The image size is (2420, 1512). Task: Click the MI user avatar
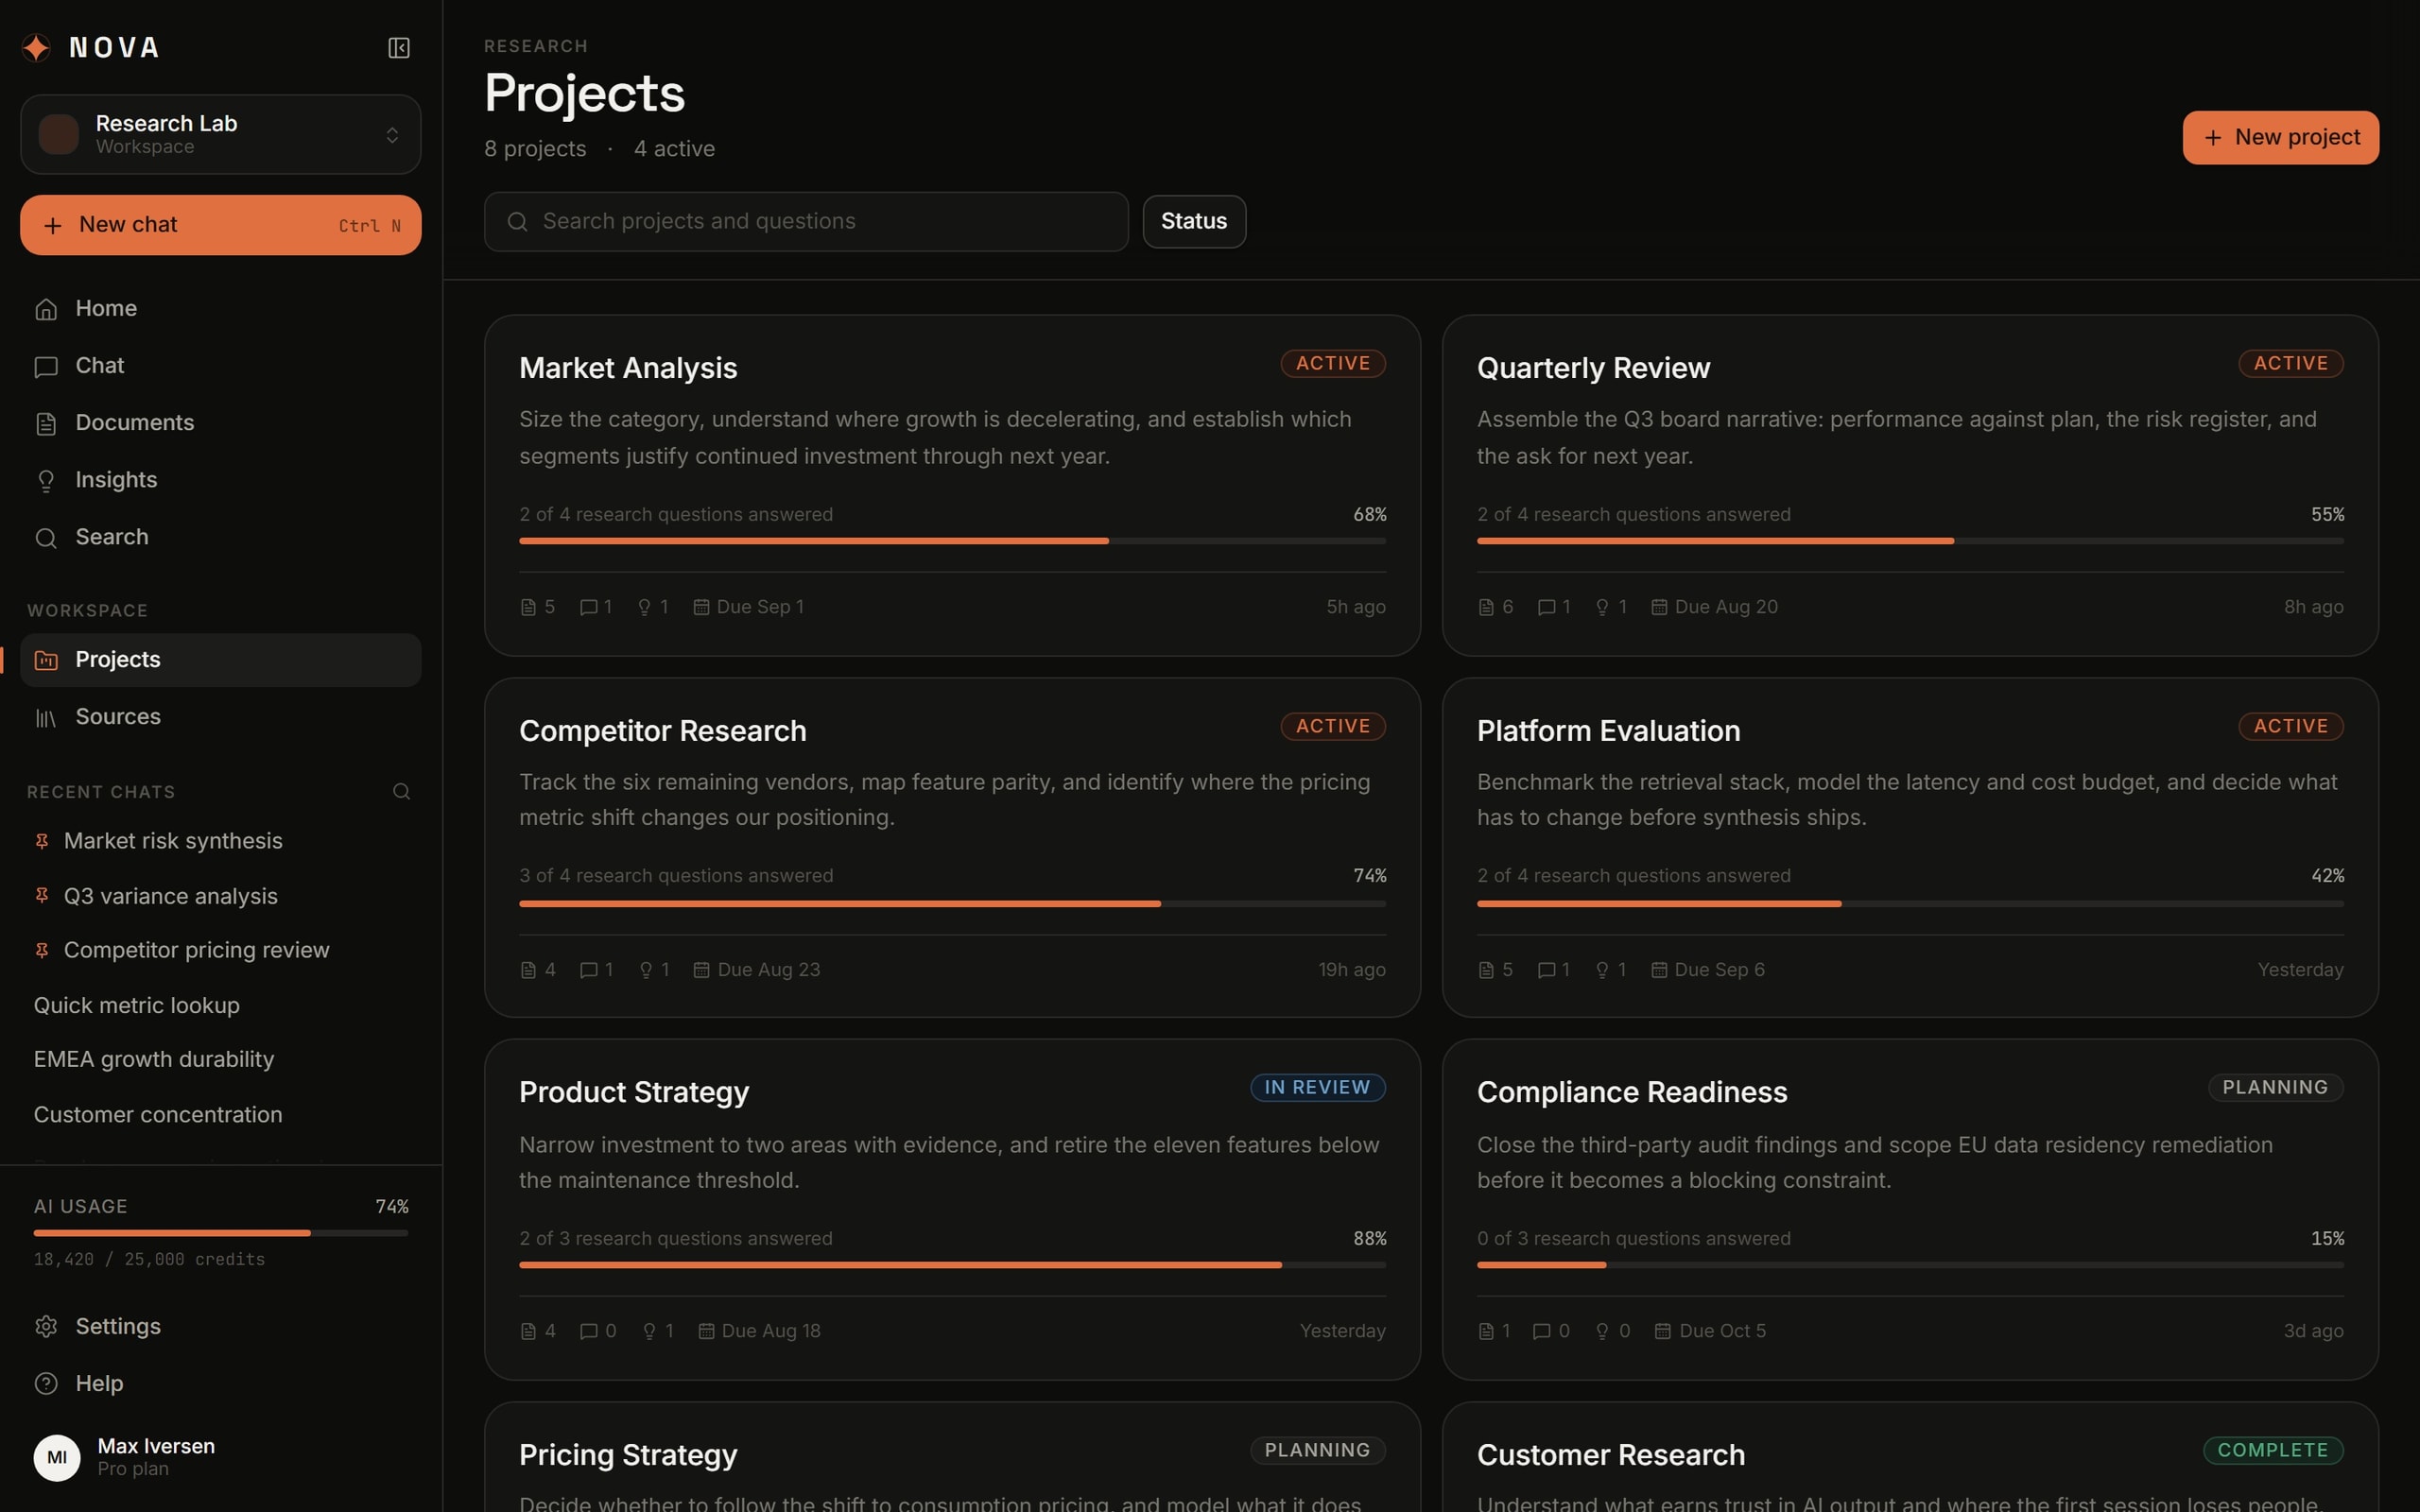(x=57, y=1458)
